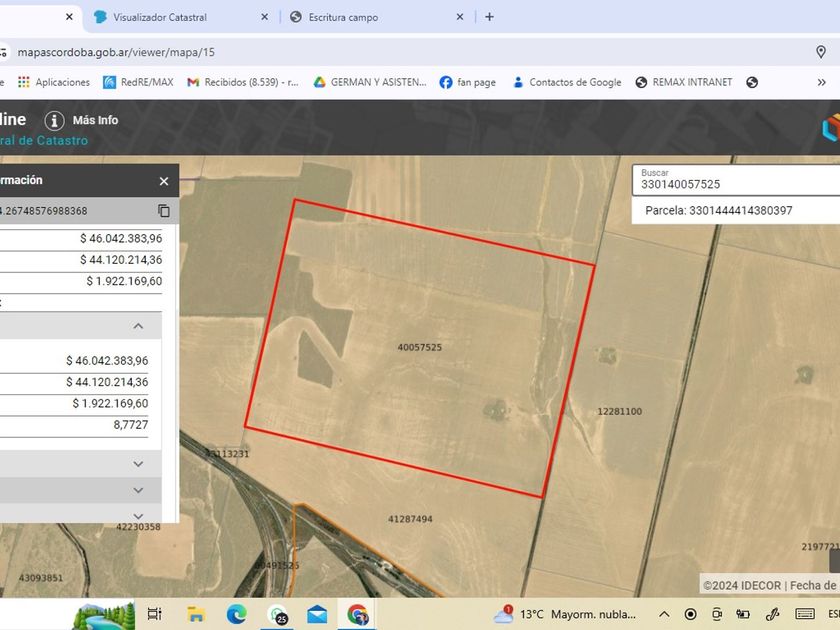Expand the first collapsed section below 8,7727
840x630 pixels.
(x=139, y=464)
